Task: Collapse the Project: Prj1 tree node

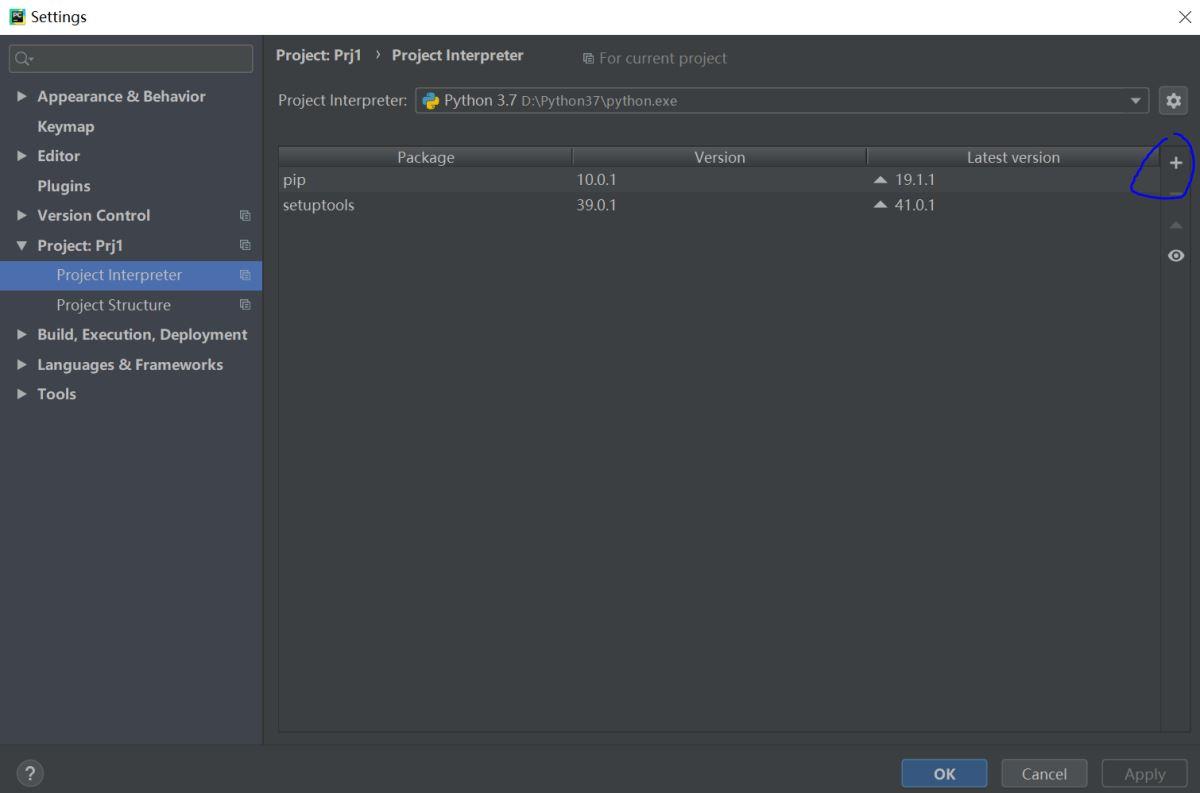Action: point(22,246)
